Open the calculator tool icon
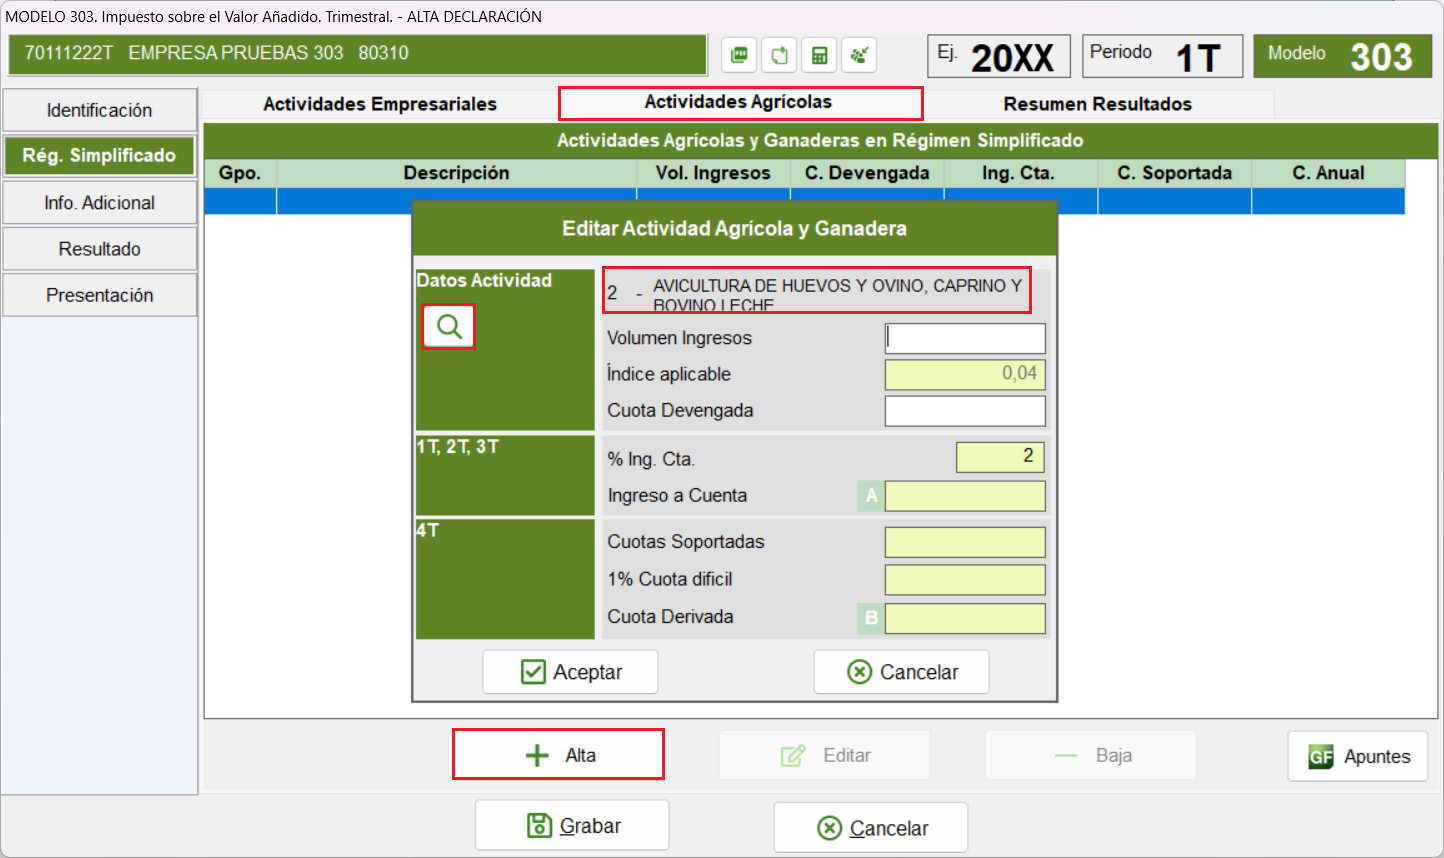Viewport: 1444px width, 858px height. (x=819, y=55)
